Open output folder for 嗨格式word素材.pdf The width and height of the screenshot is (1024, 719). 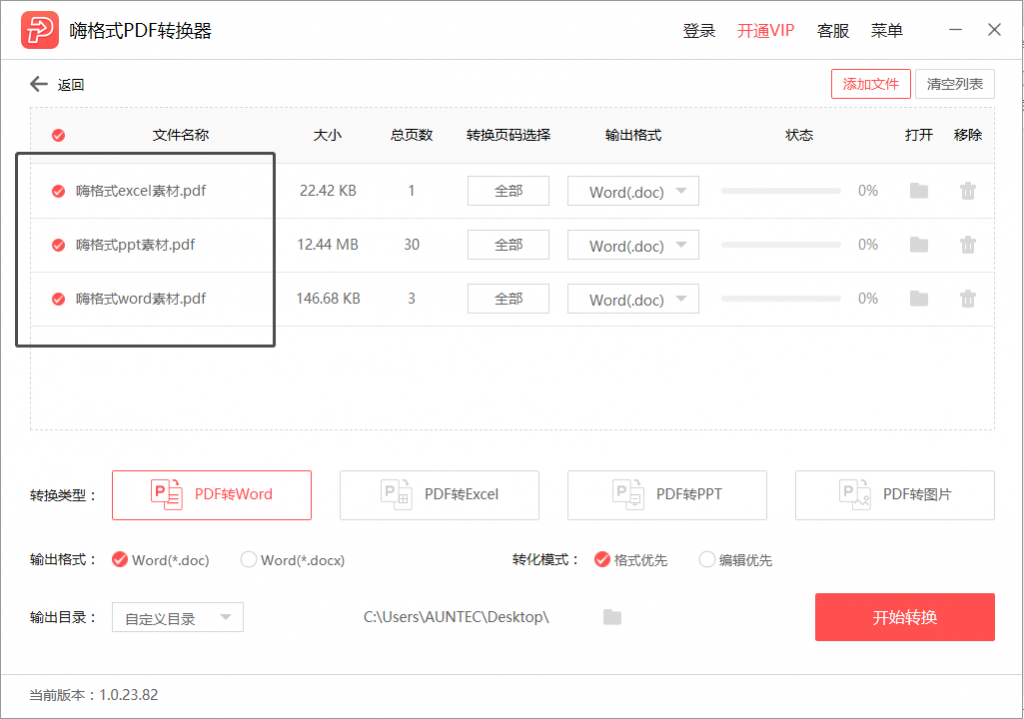click(x=919, y=298)
